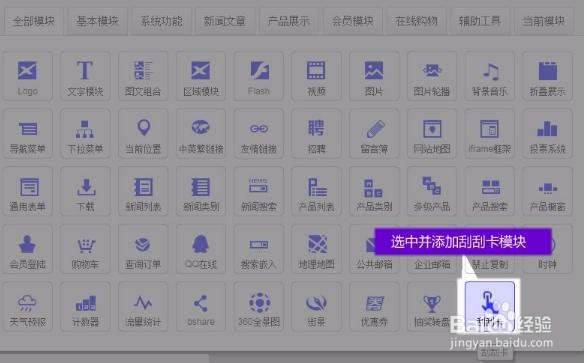
Task: Add the bshare sharing module
Action: pos(201,307)
